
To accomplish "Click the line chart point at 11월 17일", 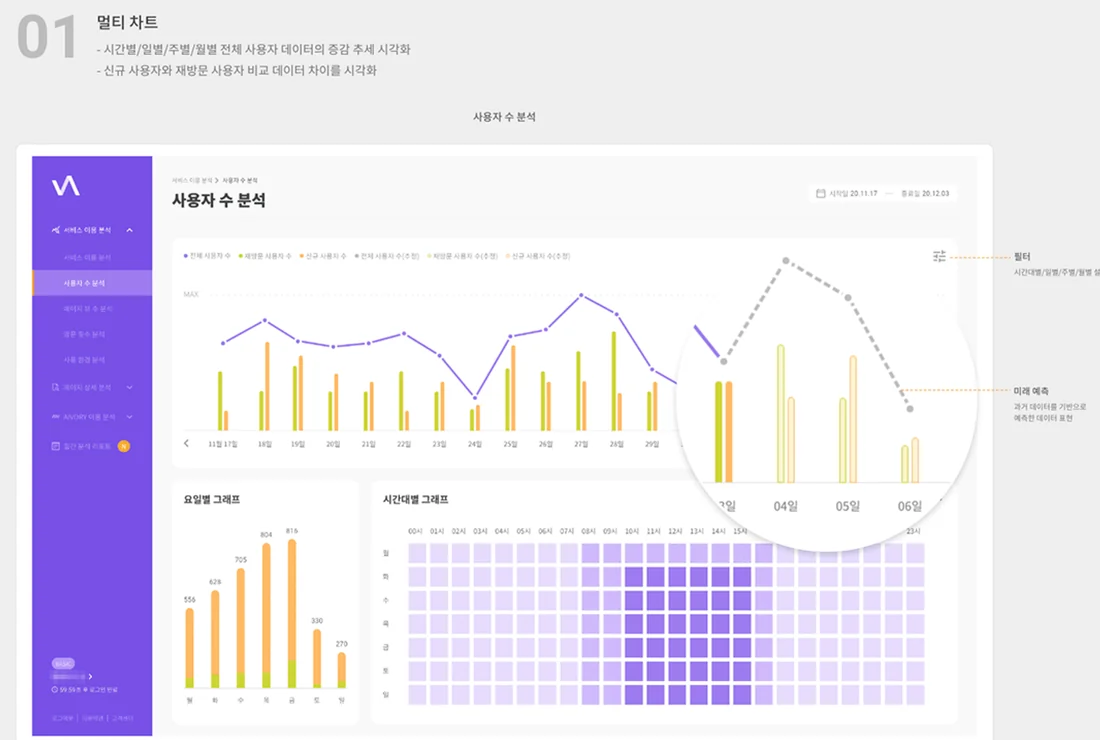I will (x=223, y=343).
